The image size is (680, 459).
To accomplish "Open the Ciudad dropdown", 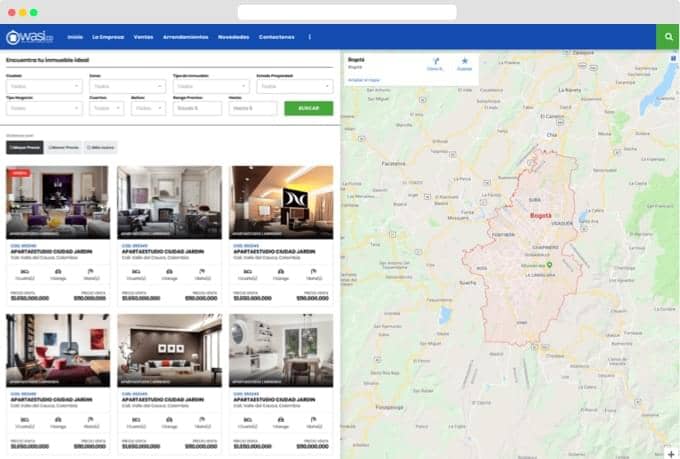I will click(x=44, y=87).
